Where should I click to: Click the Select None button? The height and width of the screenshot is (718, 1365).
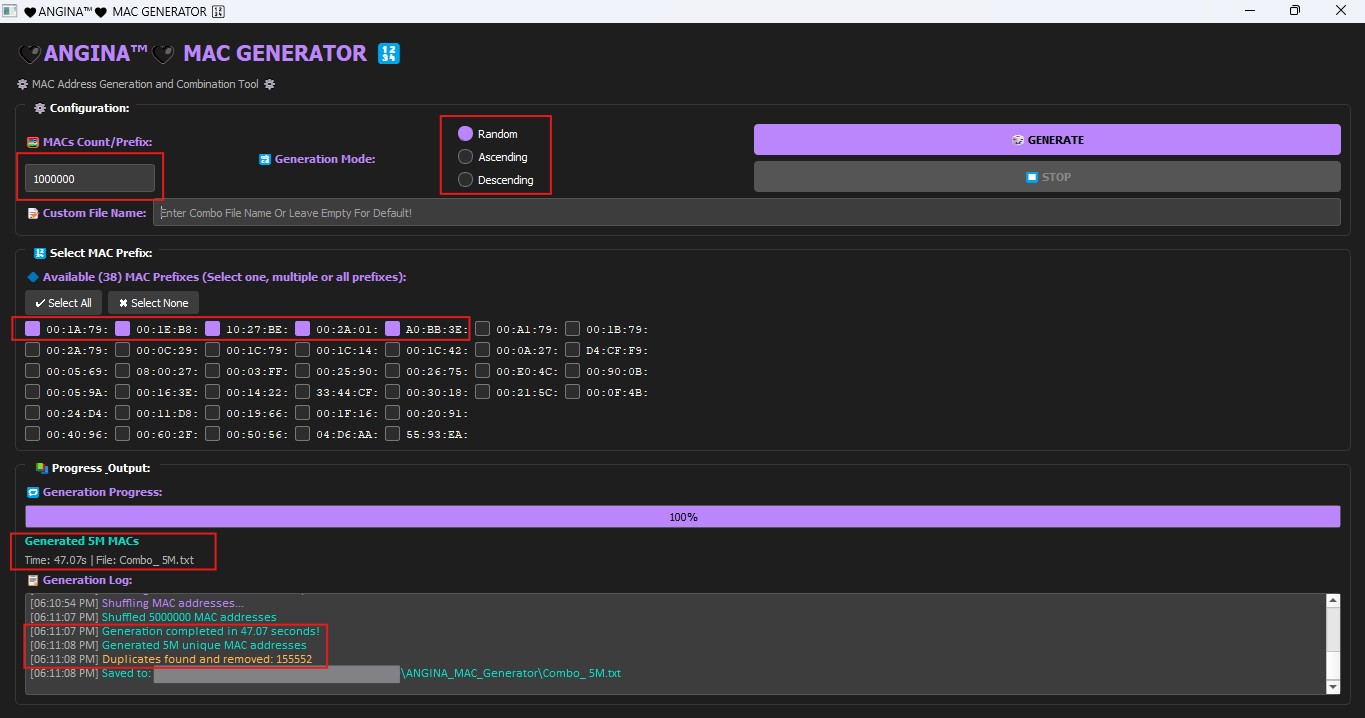coord(154,303)
